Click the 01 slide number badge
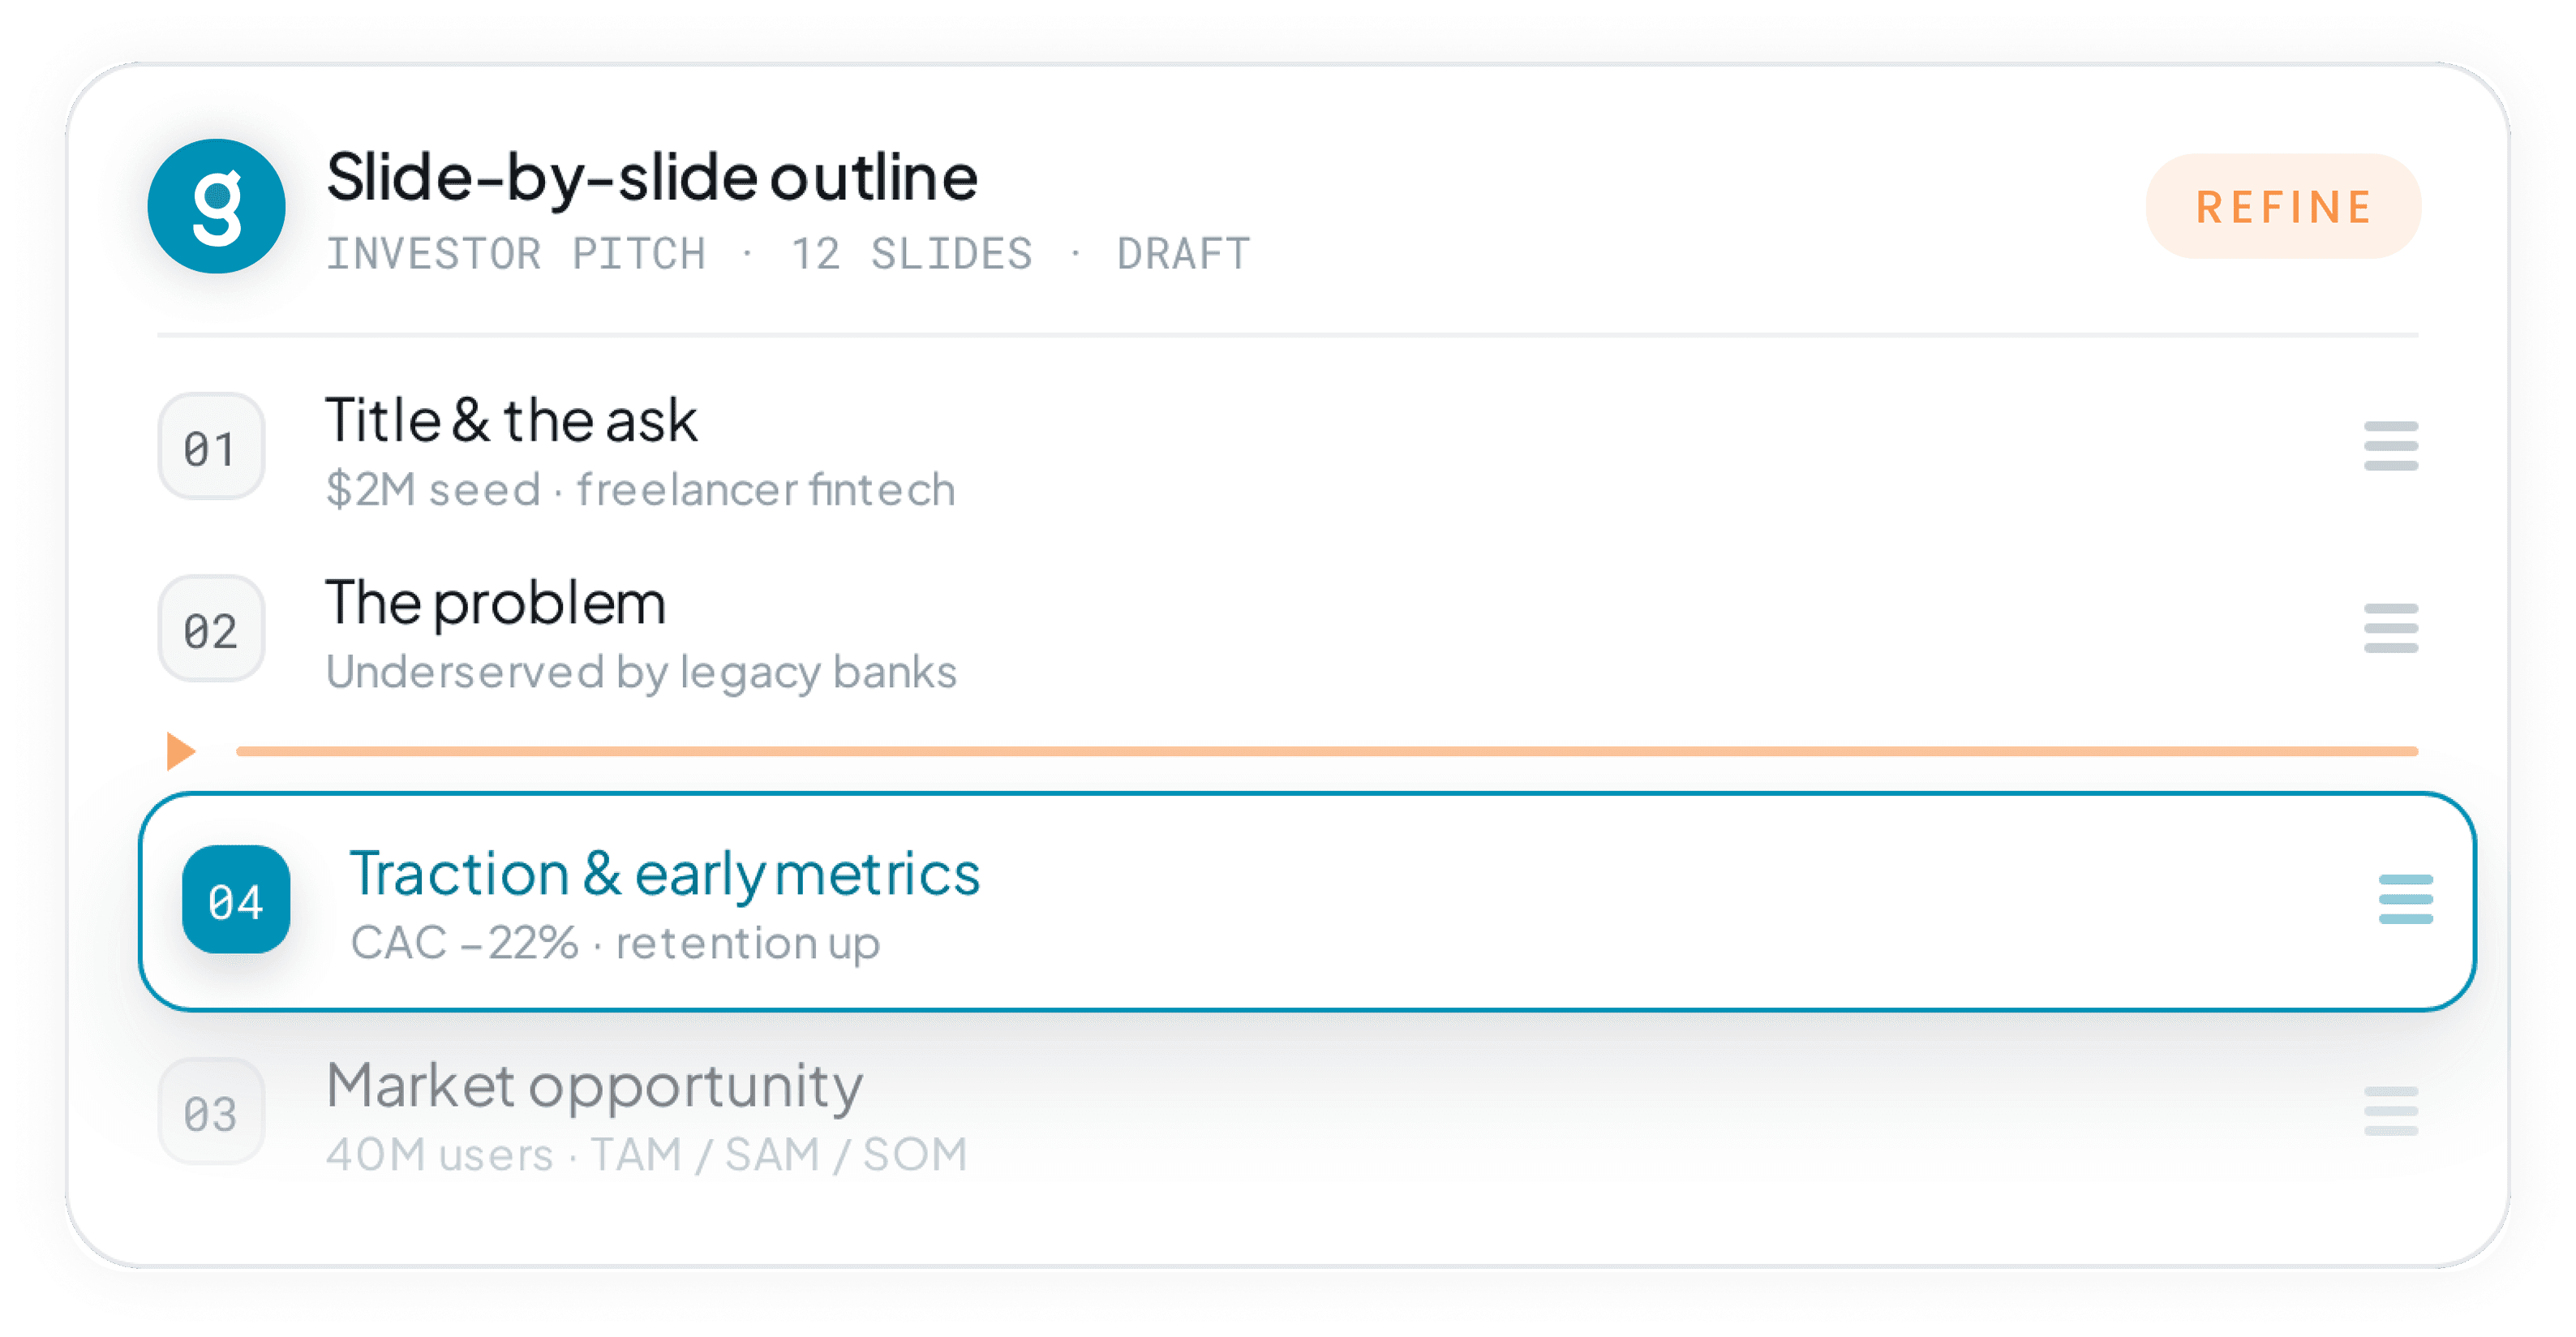2576x1337 pixels. click(211, 447)
